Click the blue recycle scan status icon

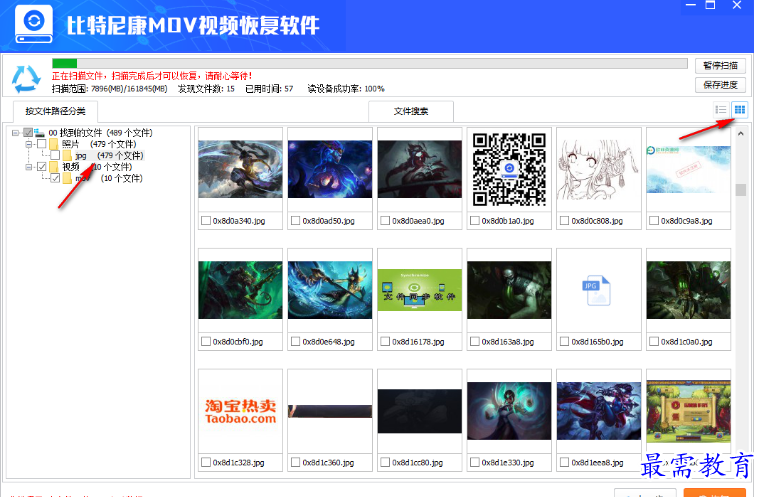coord(26,79)
